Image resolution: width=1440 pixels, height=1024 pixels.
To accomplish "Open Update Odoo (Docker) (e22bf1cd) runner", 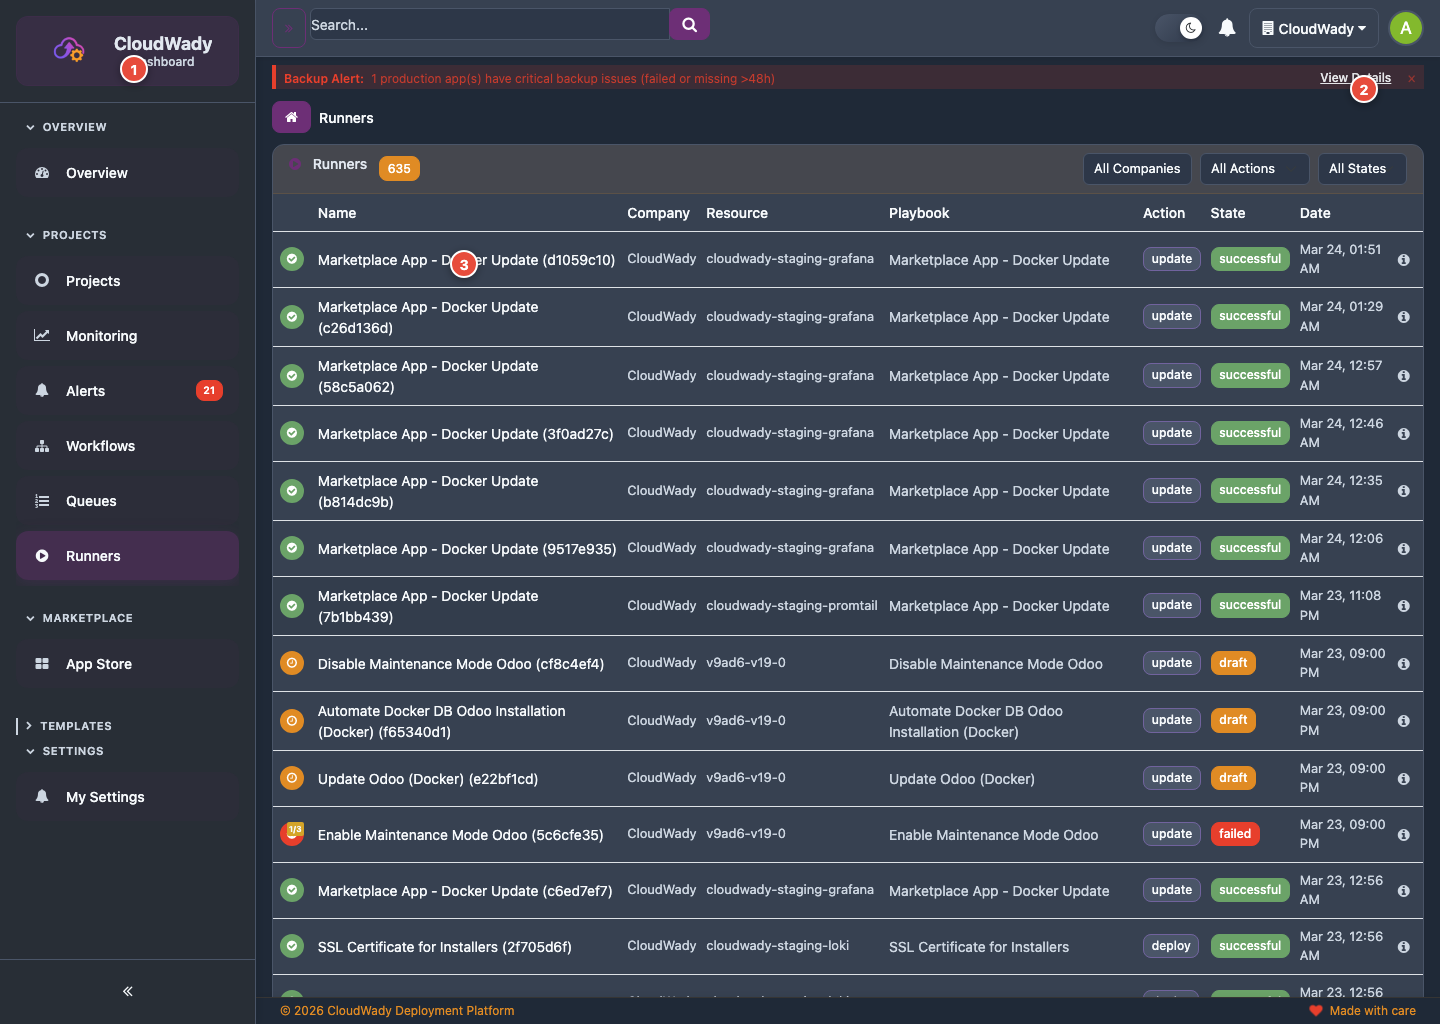I will coord(427,779).
